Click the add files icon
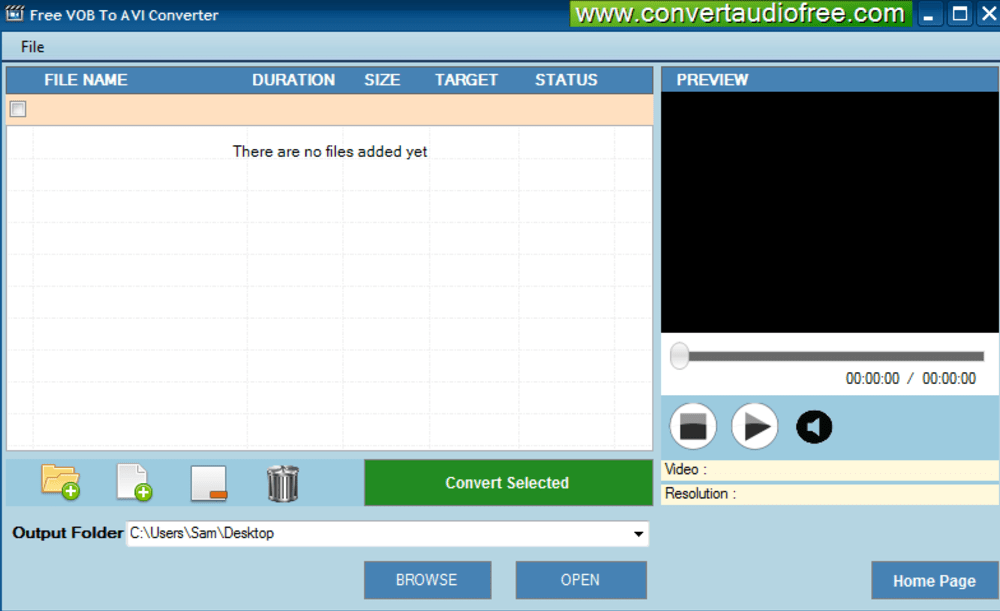Viewport: 1000px width, 611px height. coord(135,483)
